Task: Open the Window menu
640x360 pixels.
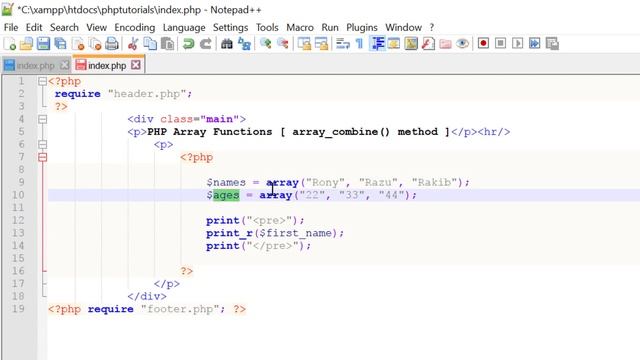Action: [403, 27]
